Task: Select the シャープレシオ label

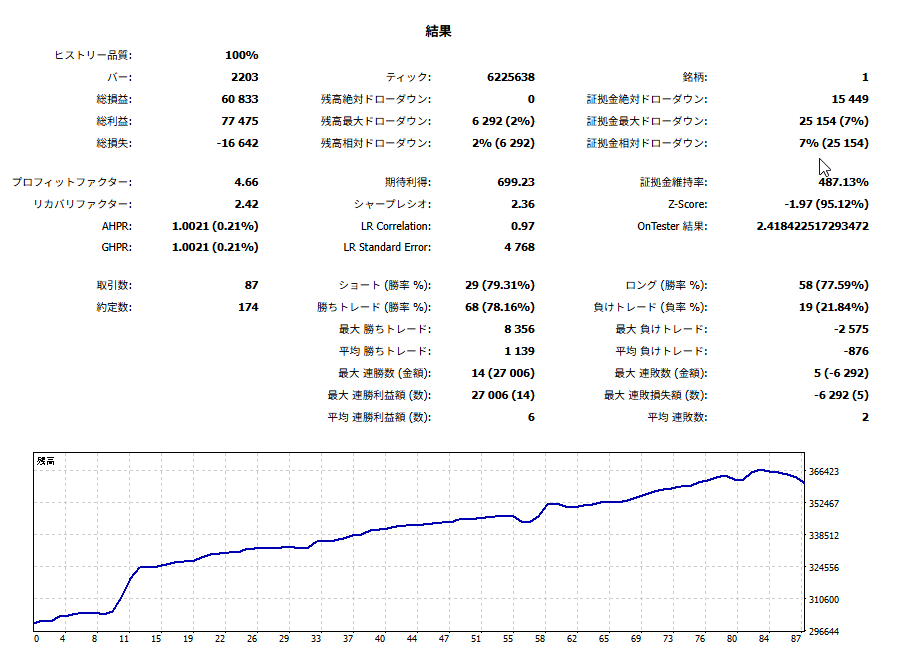Action: point(393,204)
